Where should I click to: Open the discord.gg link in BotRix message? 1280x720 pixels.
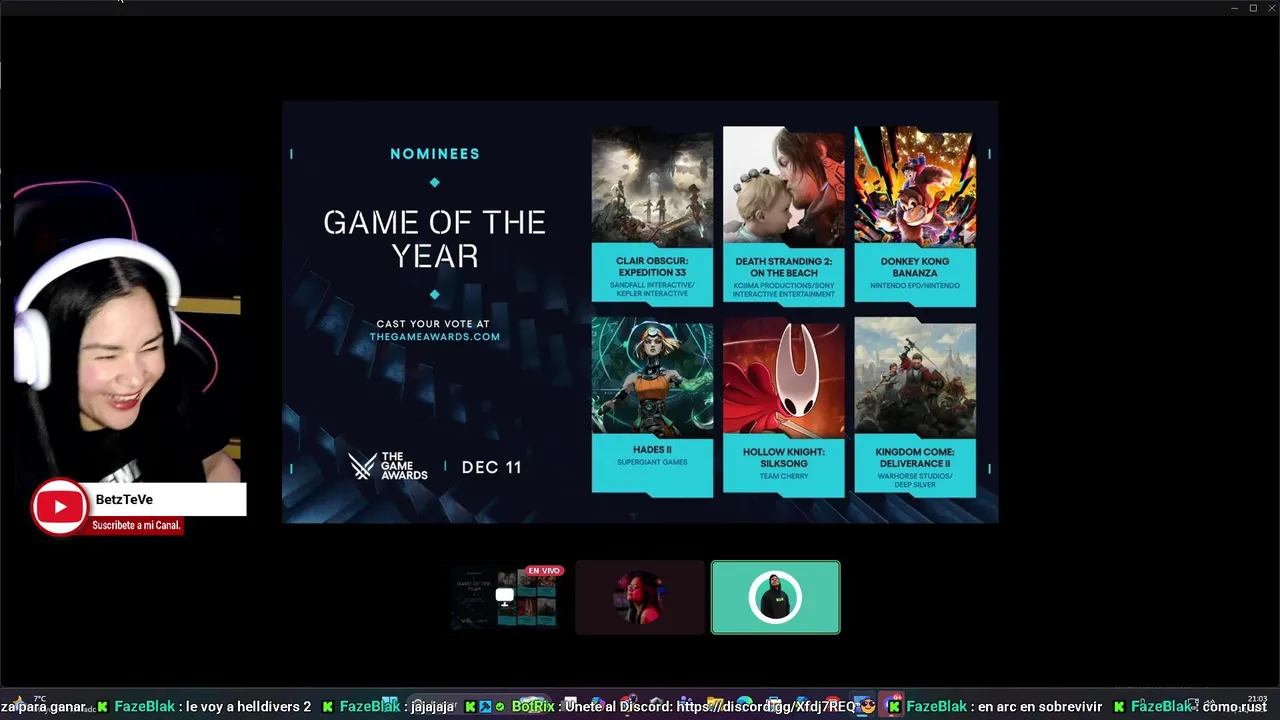click(766, 706)
